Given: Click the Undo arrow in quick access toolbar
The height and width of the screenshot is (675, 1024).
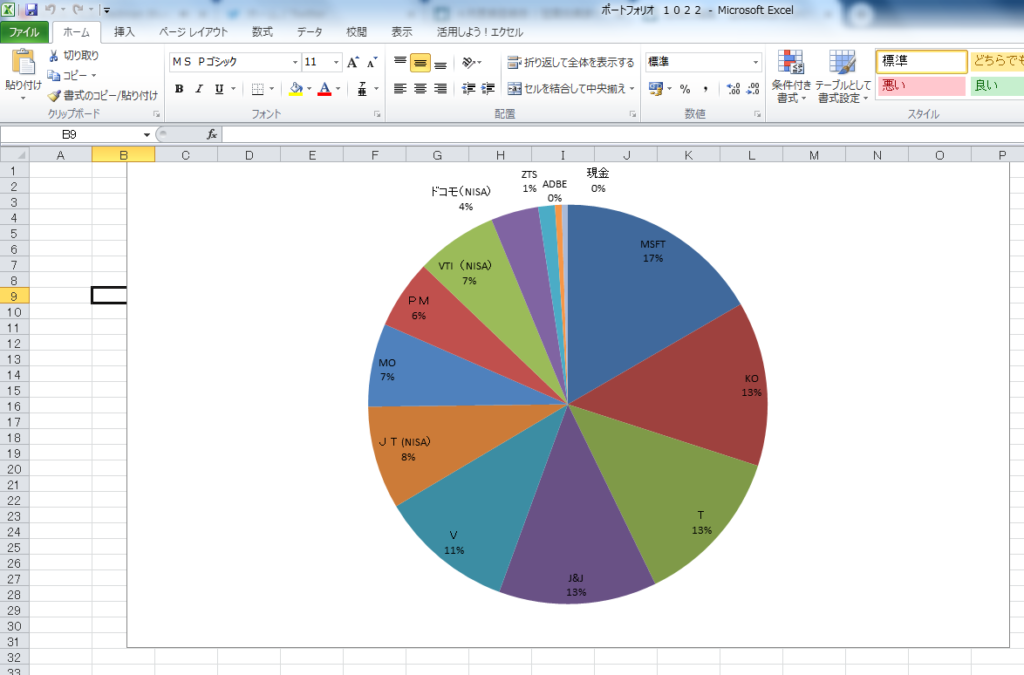Looking at the screenshot, I should [x=50, y=10].
